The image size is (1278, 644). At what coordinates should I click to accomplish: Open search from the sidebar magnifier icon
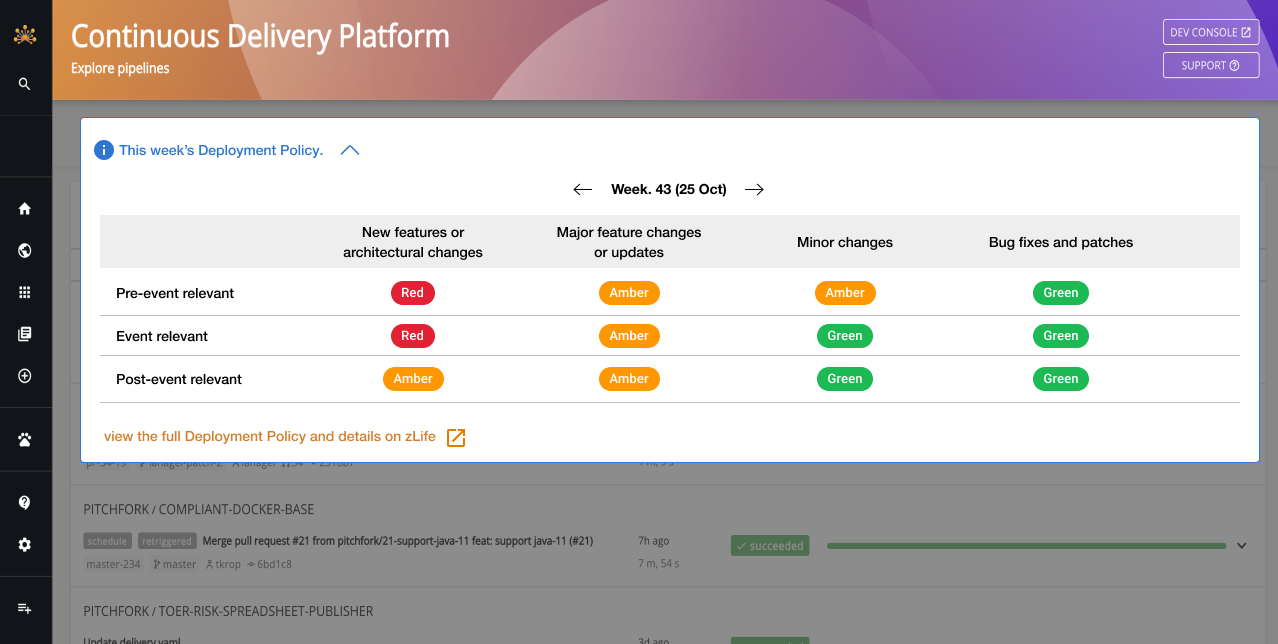25,84
